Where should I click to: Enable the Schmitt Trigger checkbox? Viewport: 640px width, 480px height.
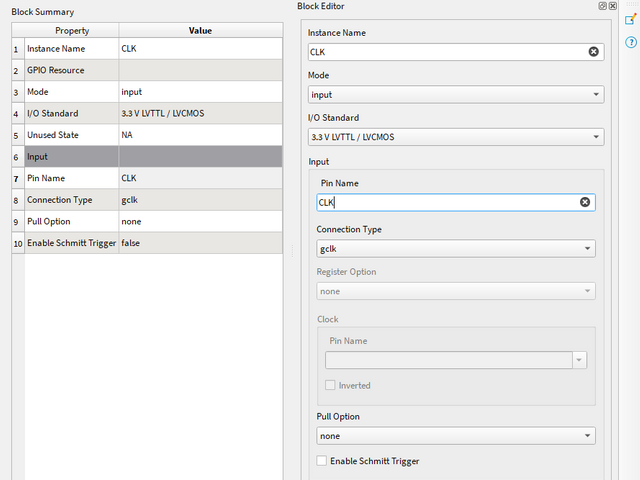tap(321, 461)
